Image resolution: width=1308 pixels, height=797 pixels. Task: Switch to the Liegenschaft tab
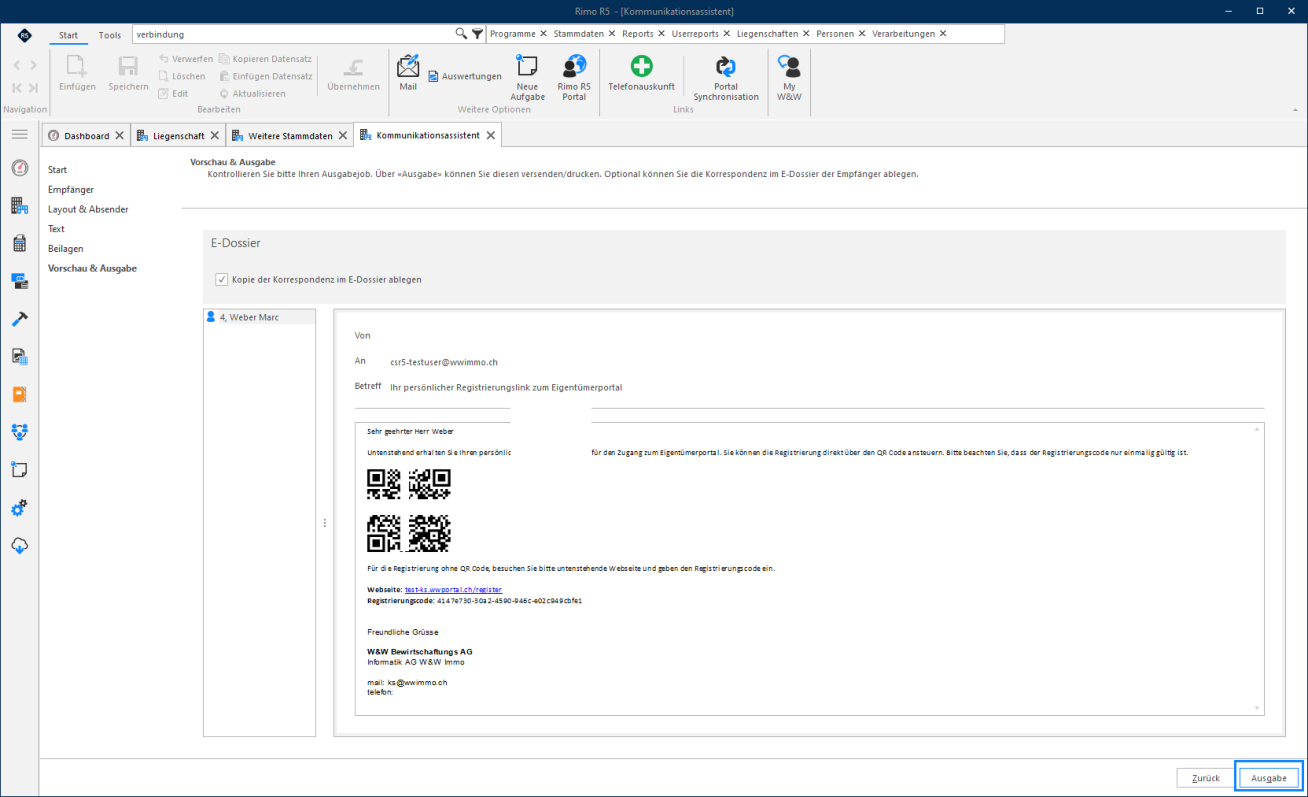178,135
